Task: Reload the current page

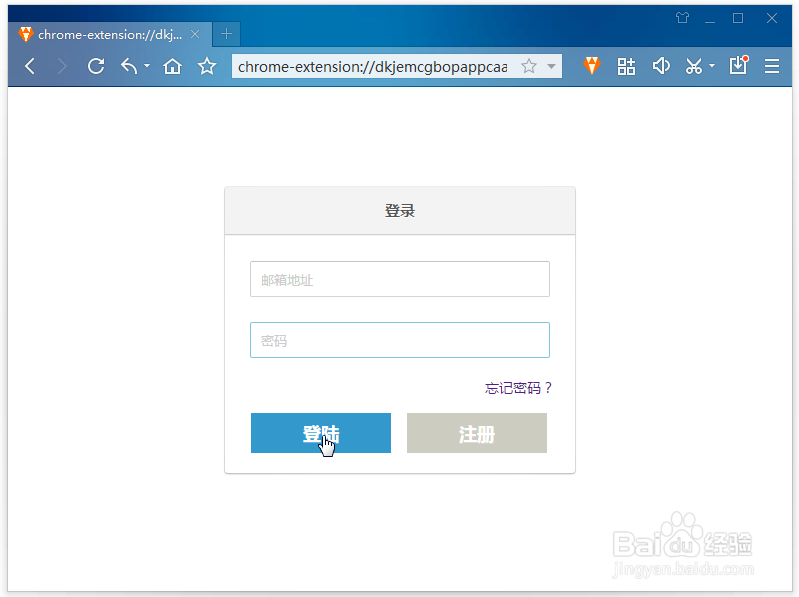Action: (x=96, y=66)
